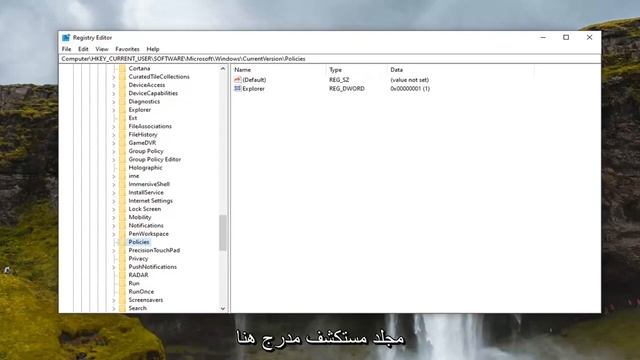Image resolution: width=640 pixels, height=360 pixels.
Task: Expand the FileAssociations key
Action: [x=114, y=126]
